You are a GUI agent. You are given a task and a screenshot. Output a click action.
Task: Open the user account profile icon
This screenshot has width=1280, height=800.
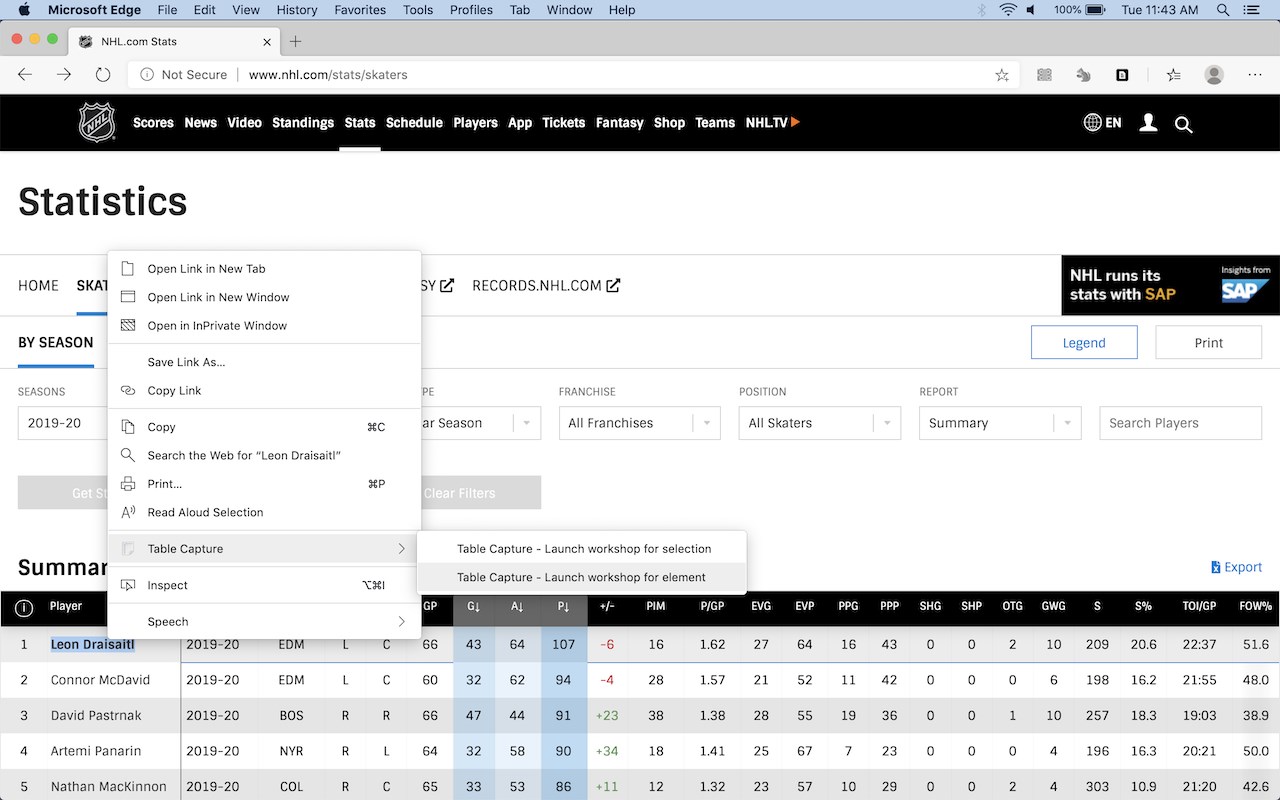pyautogui.click(x=1148, y=123)
